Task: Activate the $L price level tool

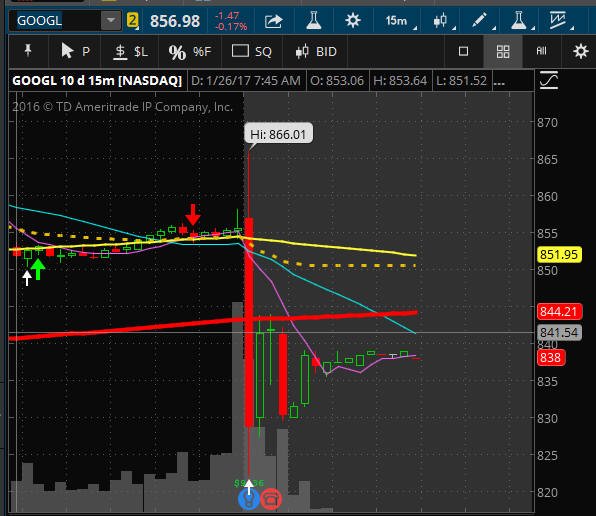Action: pos(131,51)
